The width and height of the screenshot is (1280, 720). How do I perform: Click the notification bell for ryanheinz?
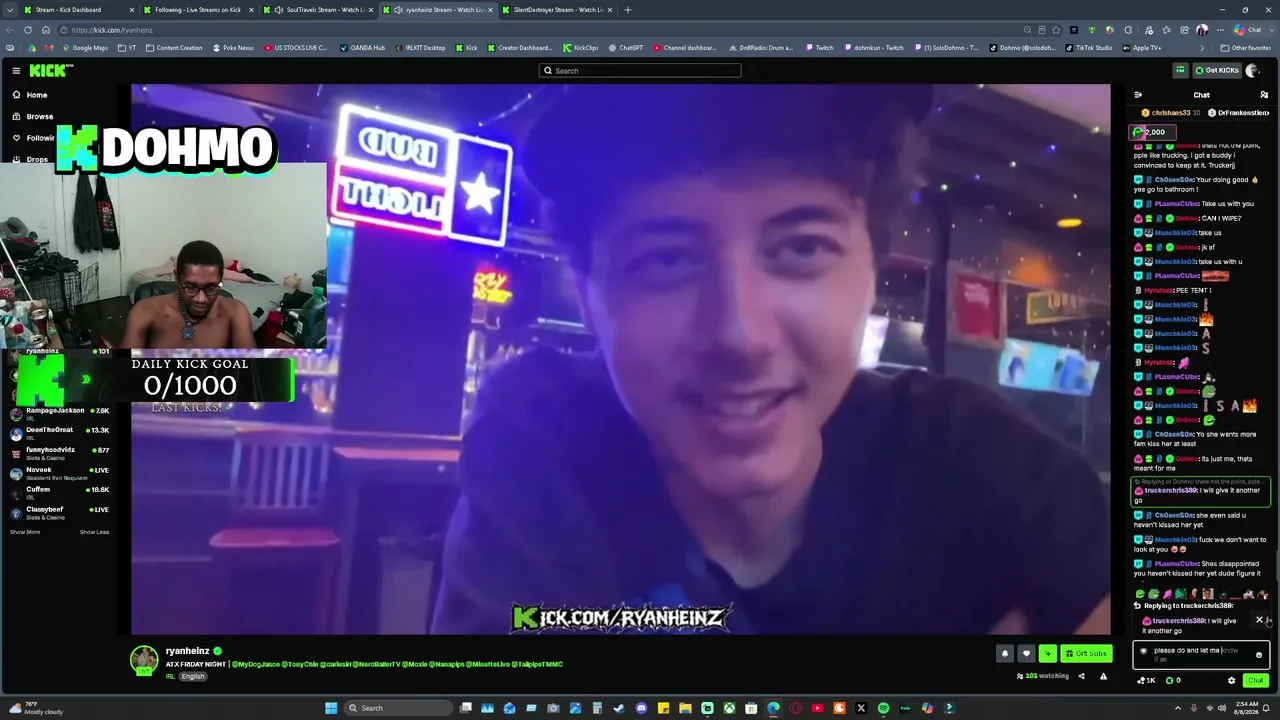1005,653
